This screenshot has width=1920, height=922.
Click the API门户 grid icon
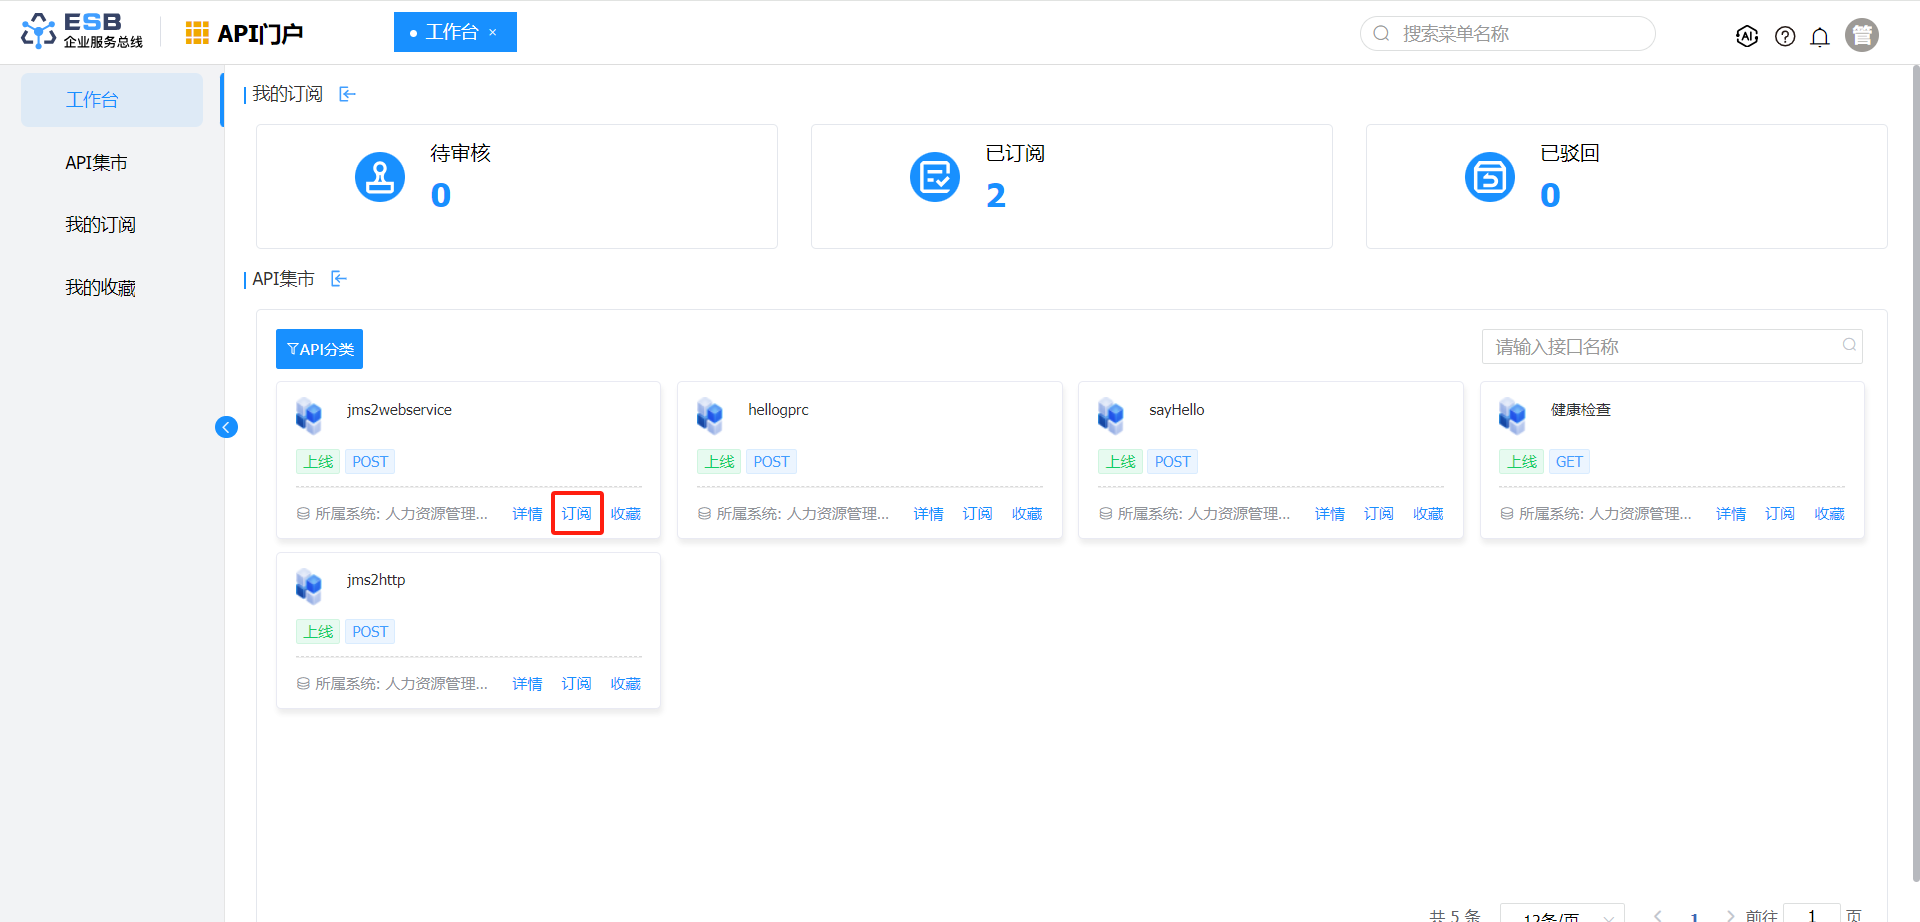197,33
